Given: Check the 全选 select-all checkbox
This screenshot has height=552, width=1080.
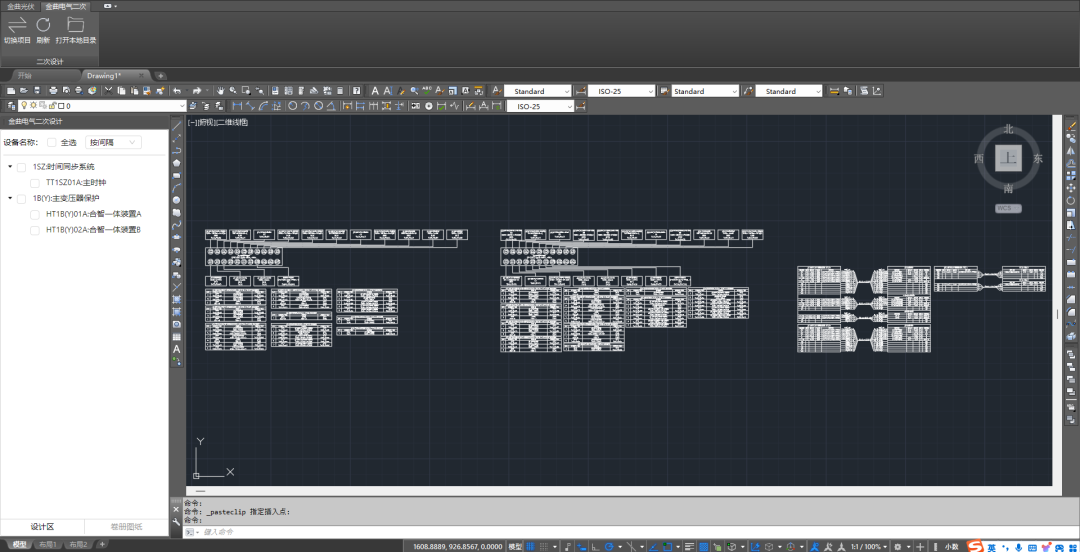Looking at the screenshot, I should pos(52,142).
